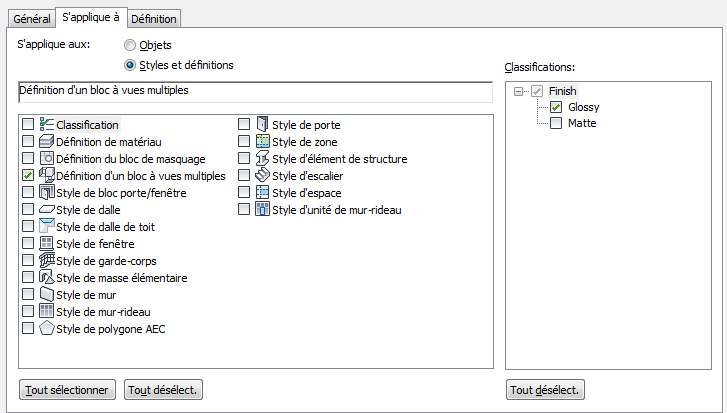Click the Style de zone icon
727x413 pixels.
[x=262, y=142]
